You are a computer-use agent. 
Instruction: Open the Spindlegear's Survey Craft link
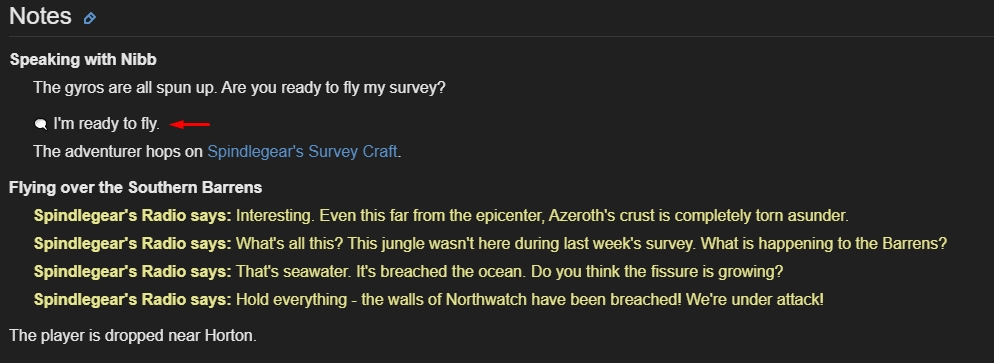(x=303, y=151)
